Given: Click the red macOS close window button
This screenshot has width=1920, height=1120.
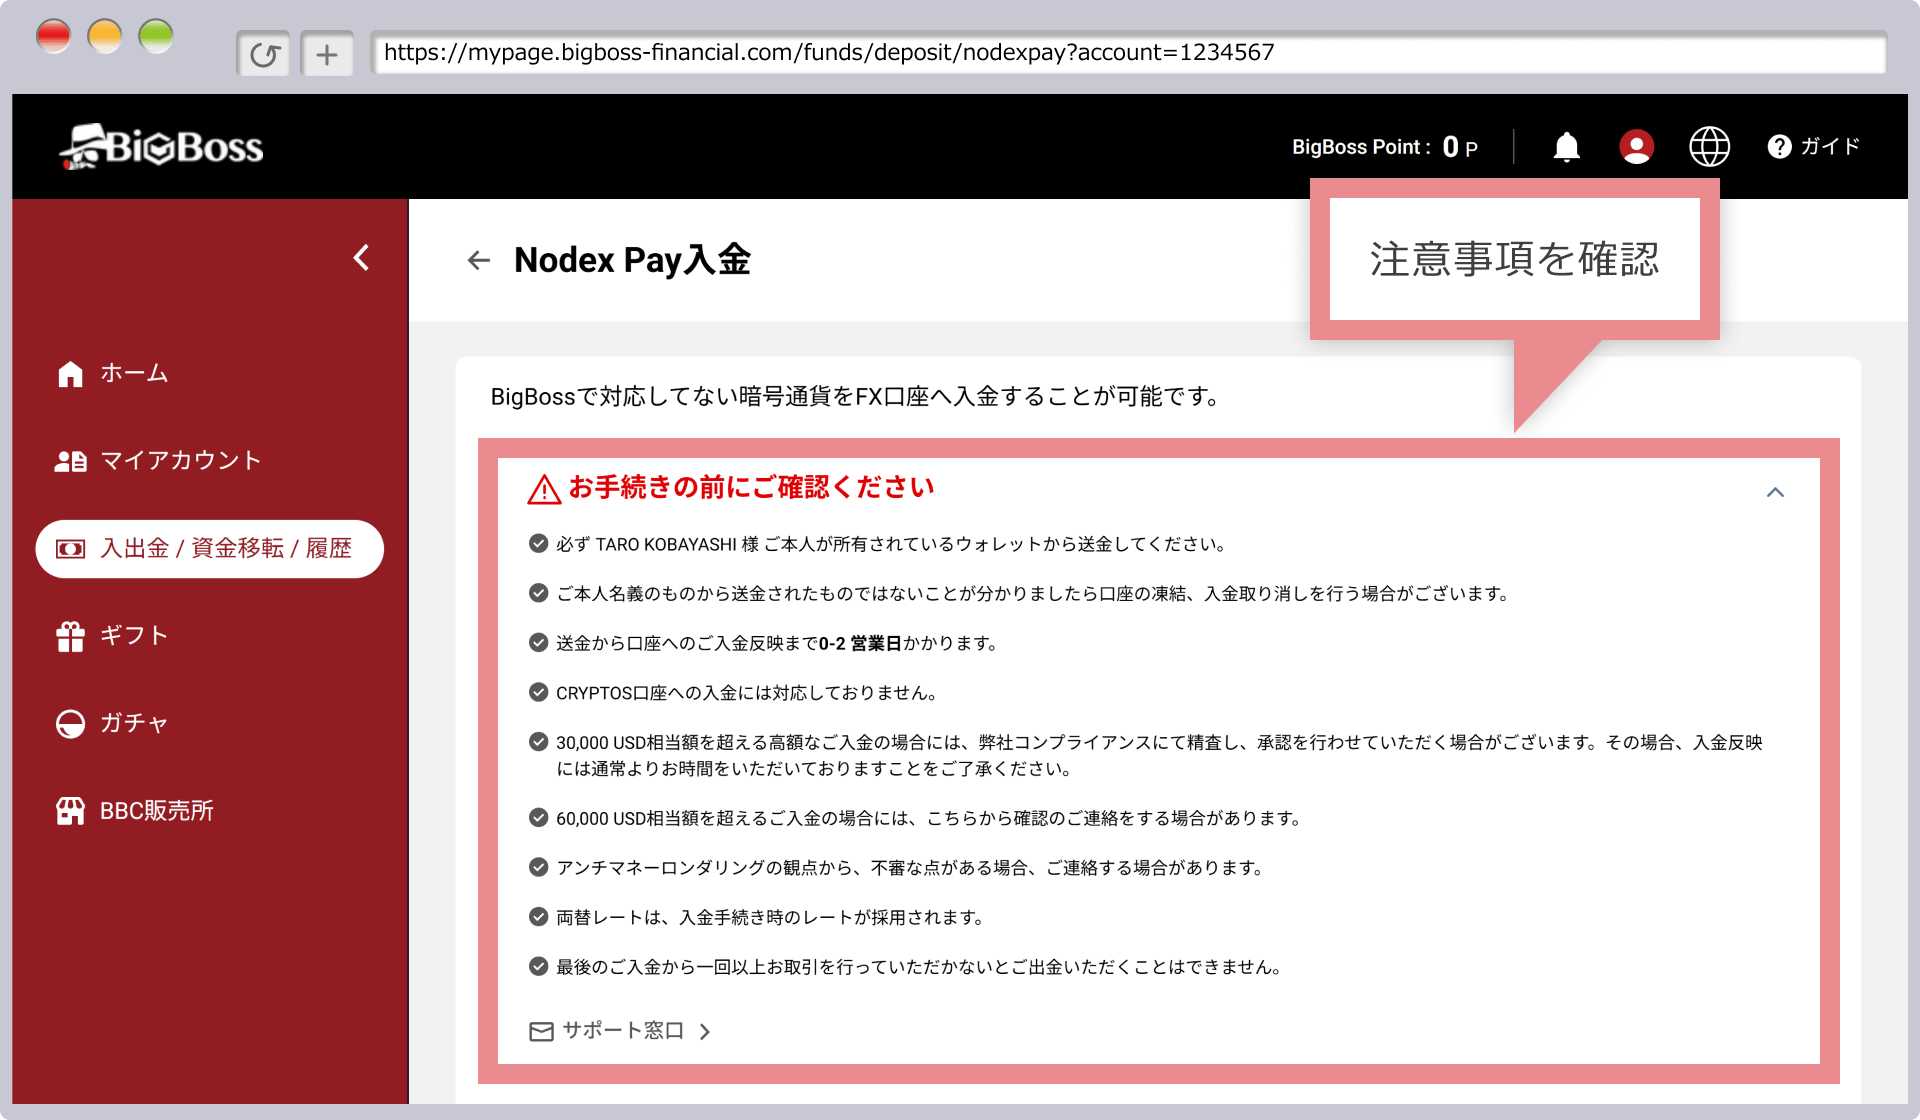Looking at the screenshot, I should (x=54, y=37).
